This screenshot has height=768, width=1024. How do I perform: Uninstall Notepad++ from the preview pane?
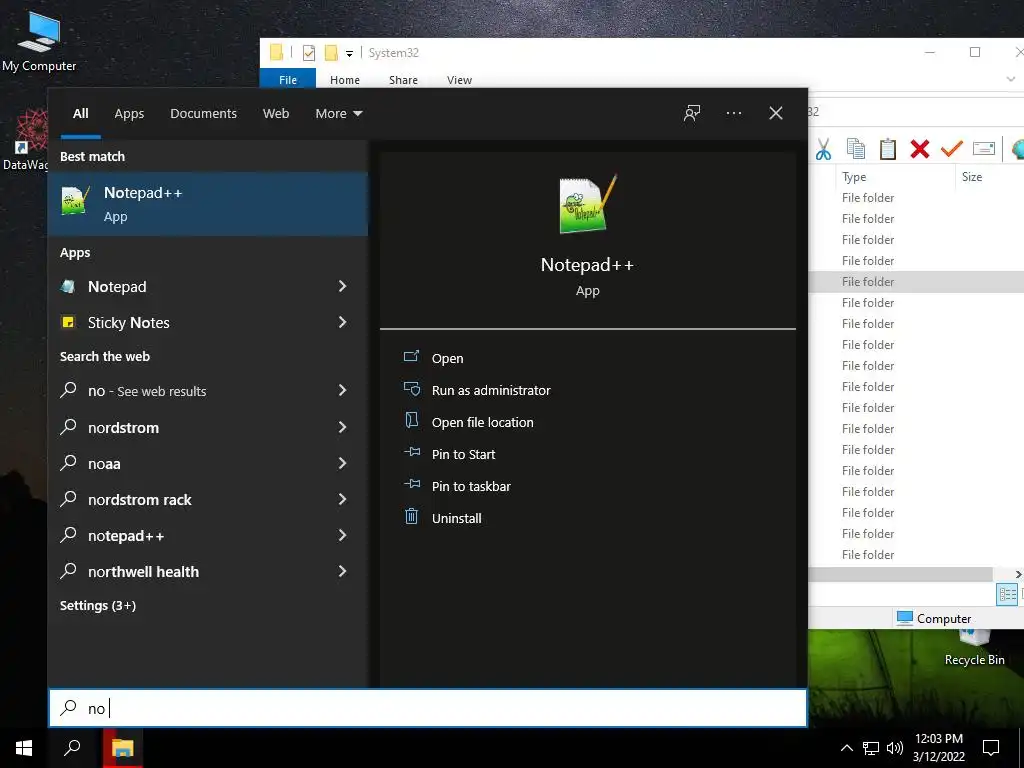[456, 519]
